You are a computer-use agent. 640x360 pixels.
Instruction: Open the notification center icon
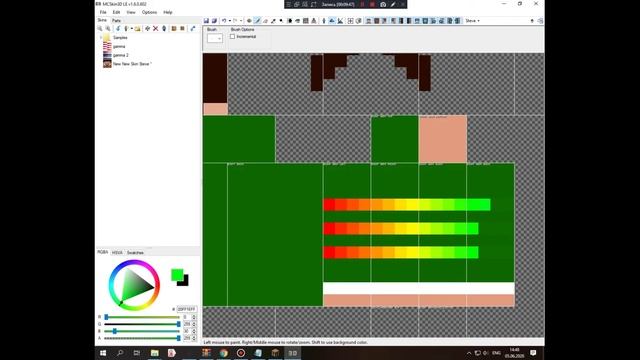coord(533,353)
